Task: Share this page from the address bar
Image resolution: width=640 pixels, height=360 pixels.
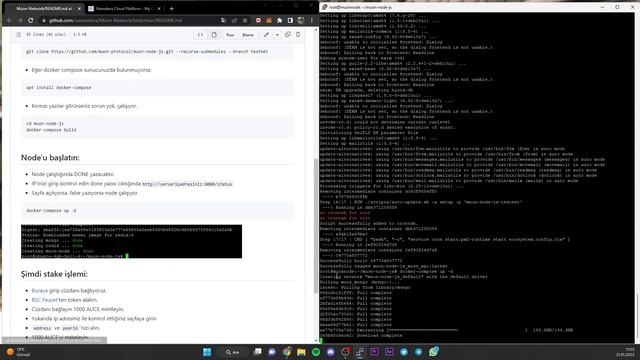Action: pyautogui.click(x=234, y=20)
